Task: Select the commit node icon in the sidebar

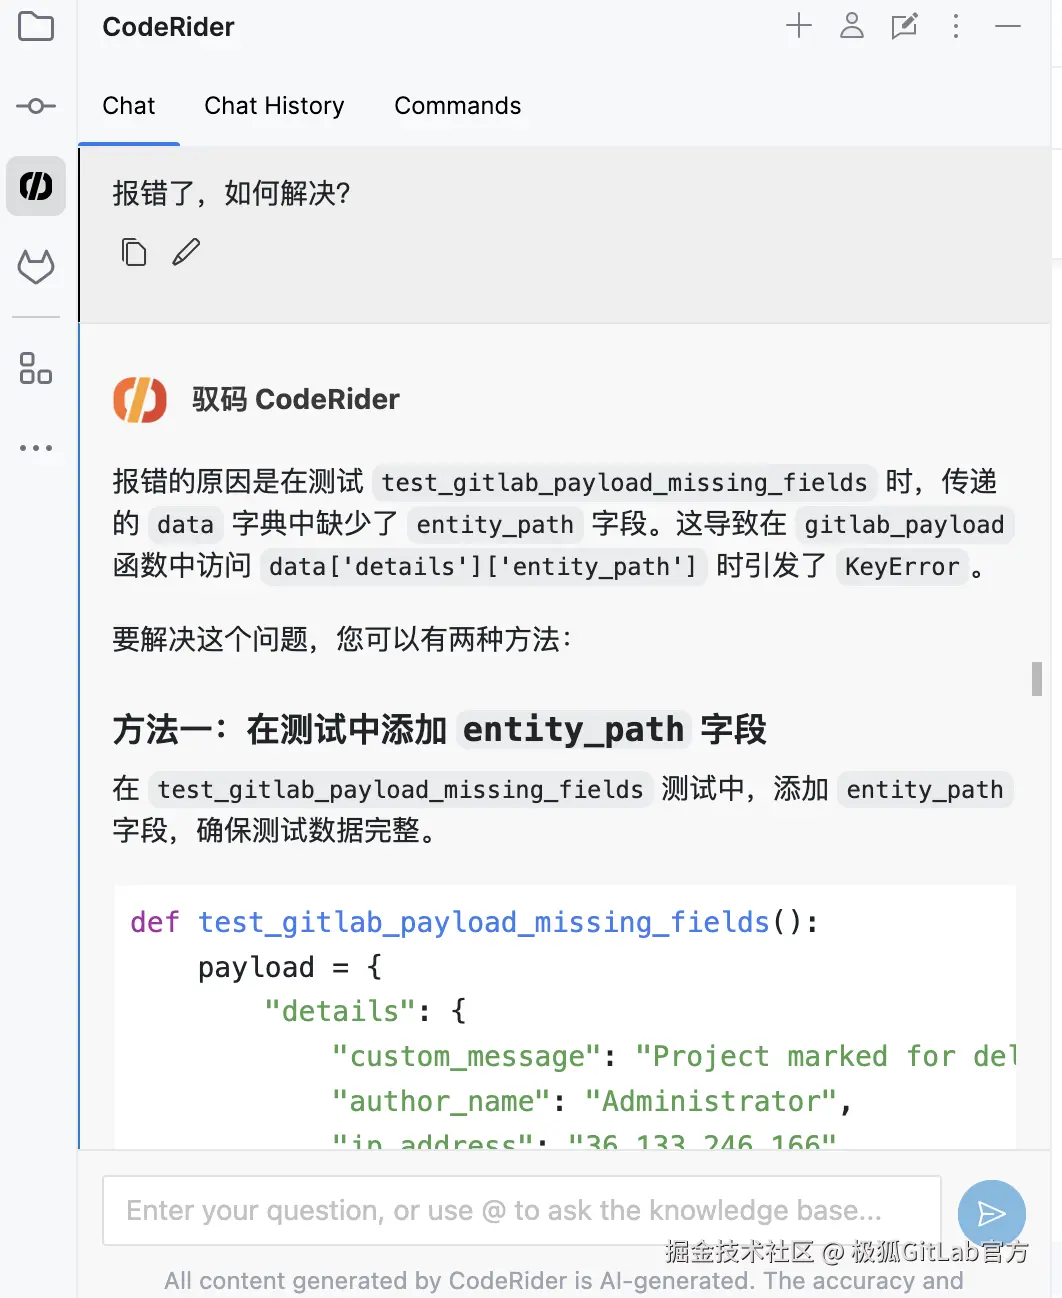Action: 36,106
